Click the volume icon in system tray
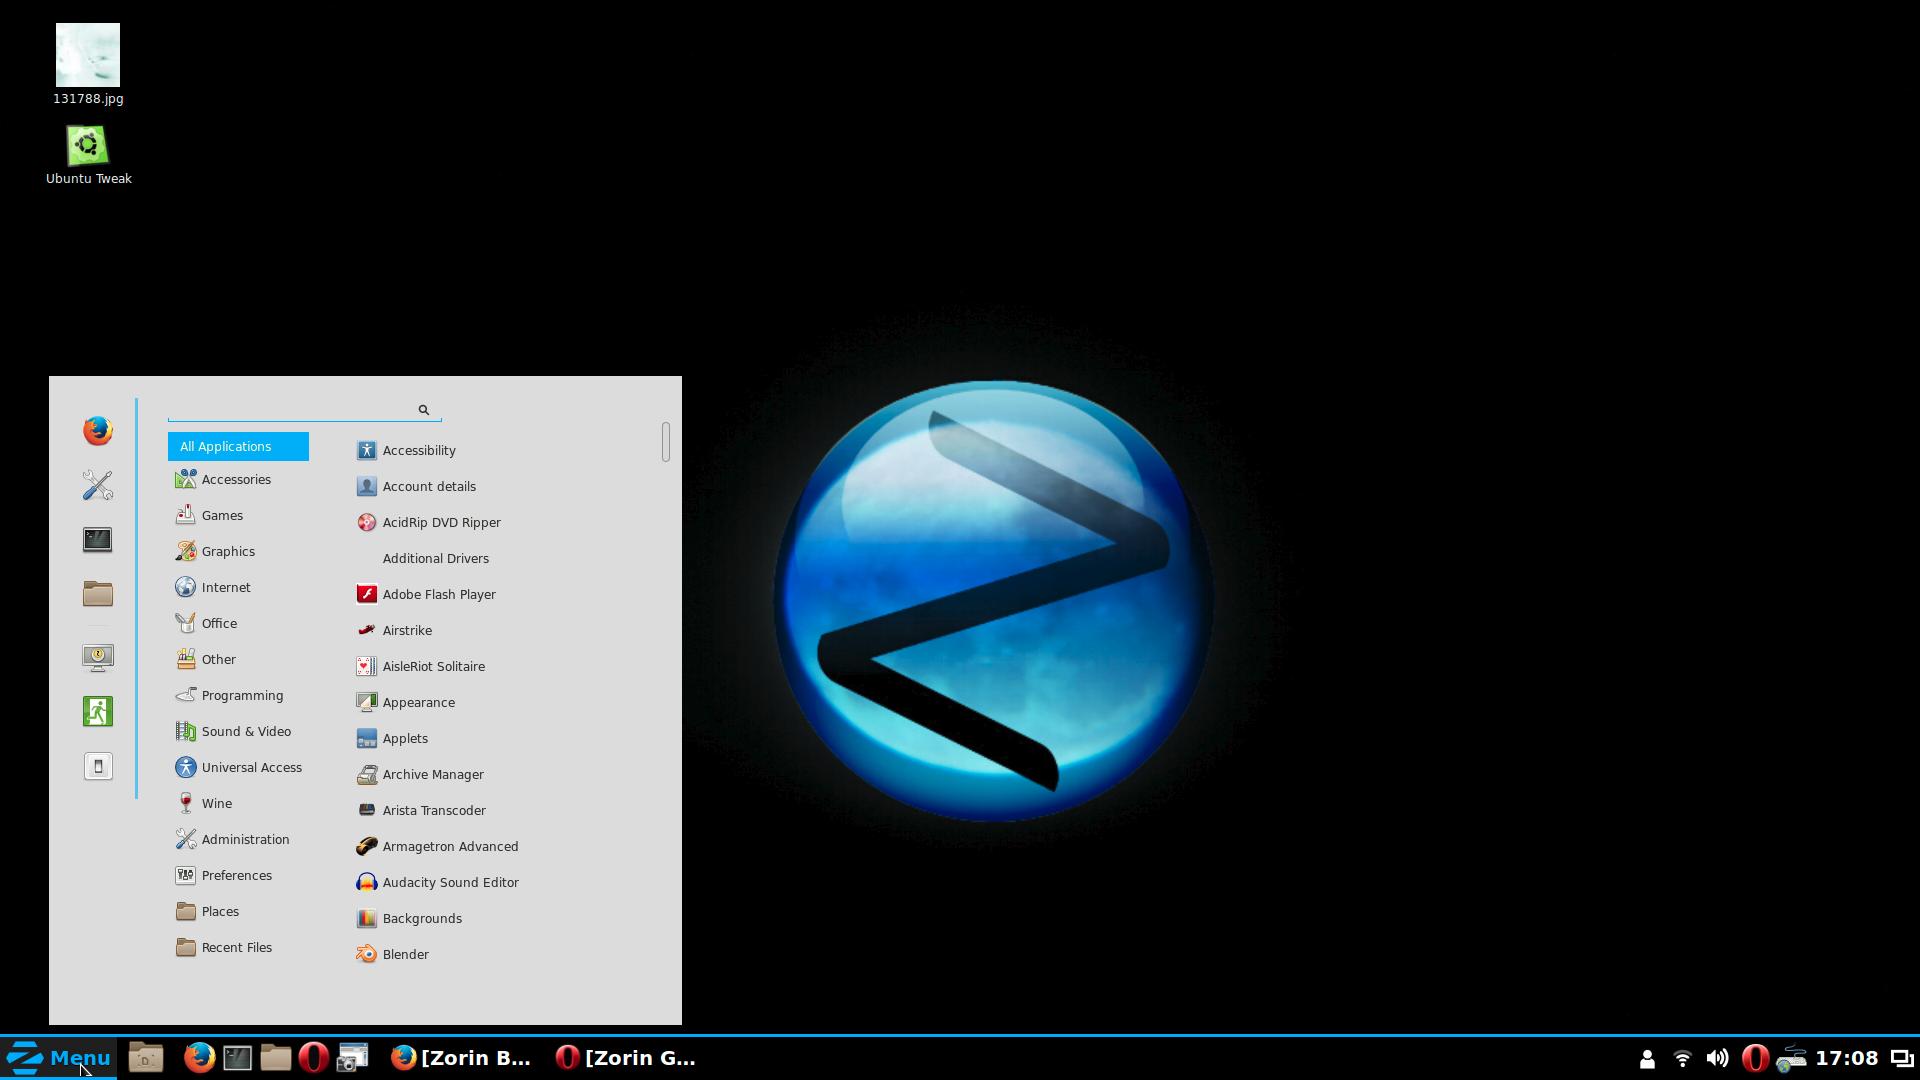The image size is (1920, 1080). click(x=1717, y=1058)
